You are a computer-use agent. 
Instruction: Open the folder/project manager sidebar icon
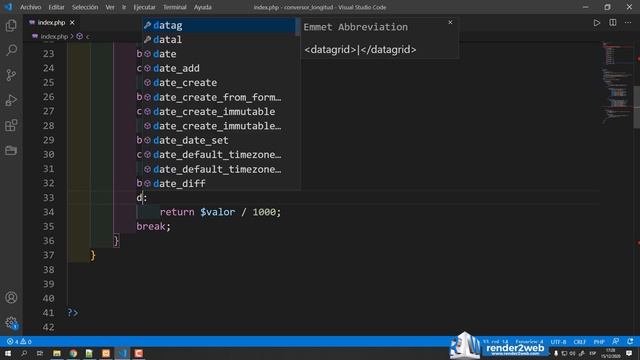(11, 150)
